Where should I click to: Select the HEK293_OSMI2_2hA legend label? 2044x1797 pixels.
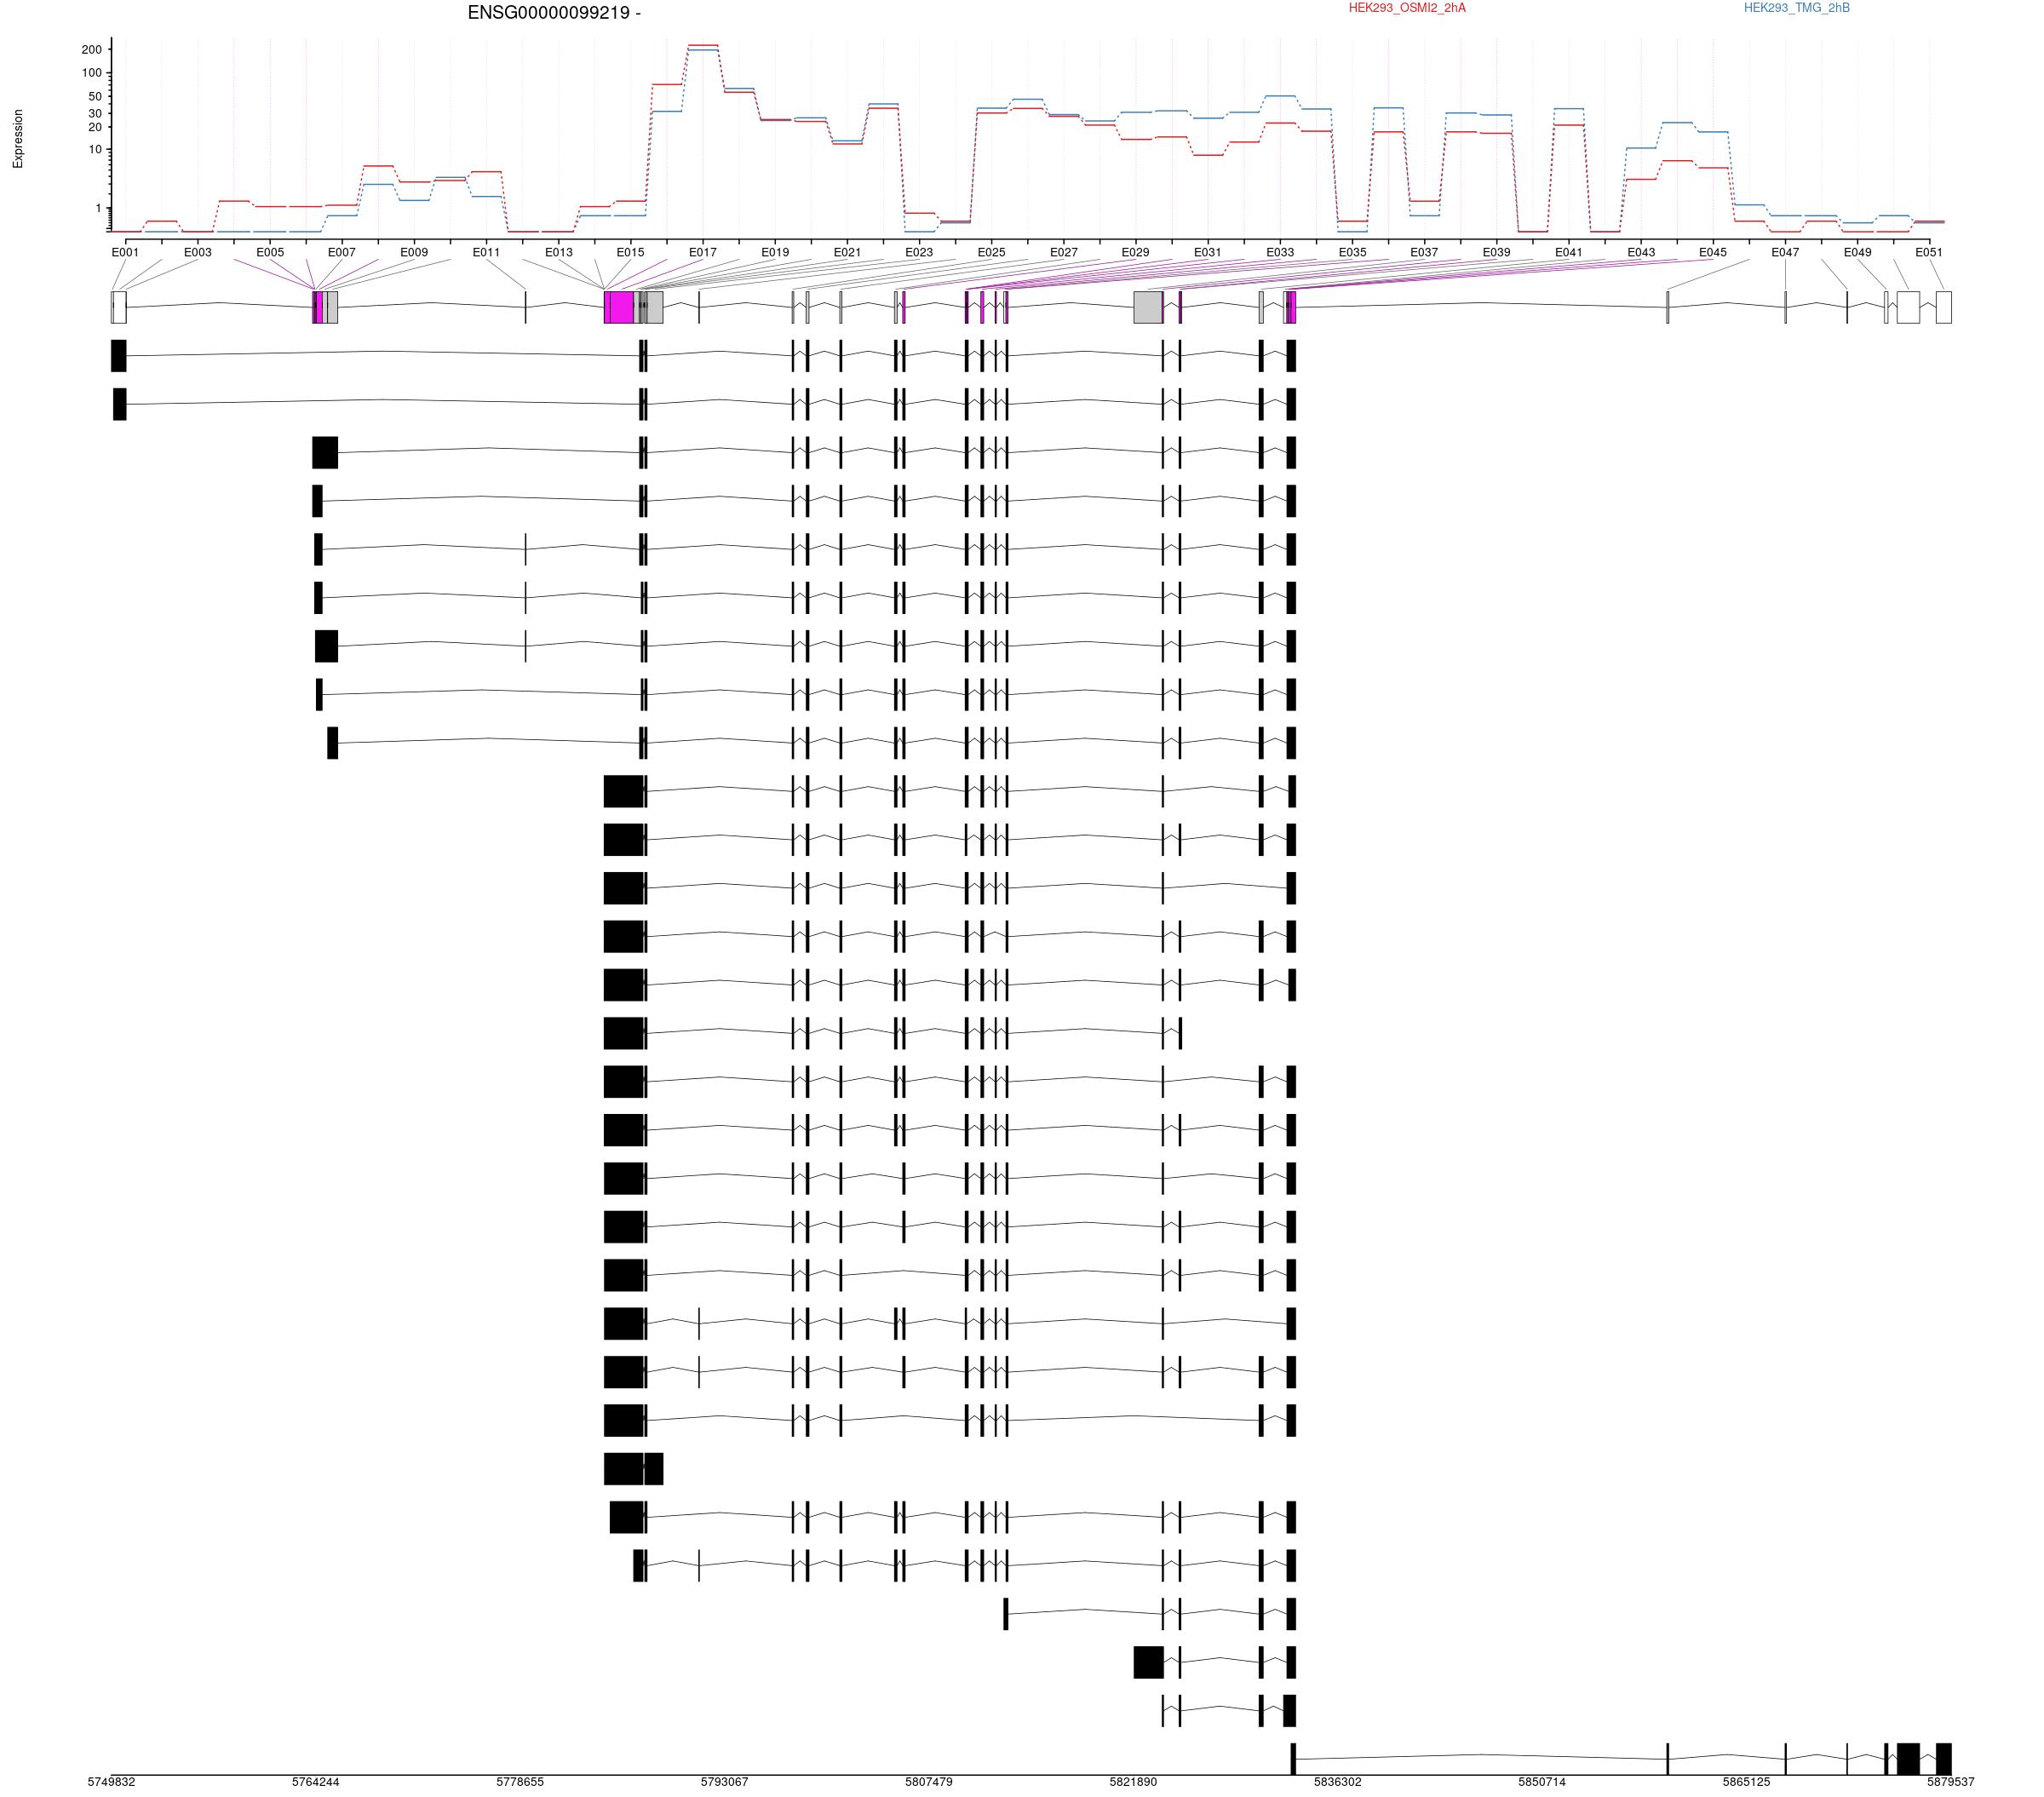point(1407,8)
